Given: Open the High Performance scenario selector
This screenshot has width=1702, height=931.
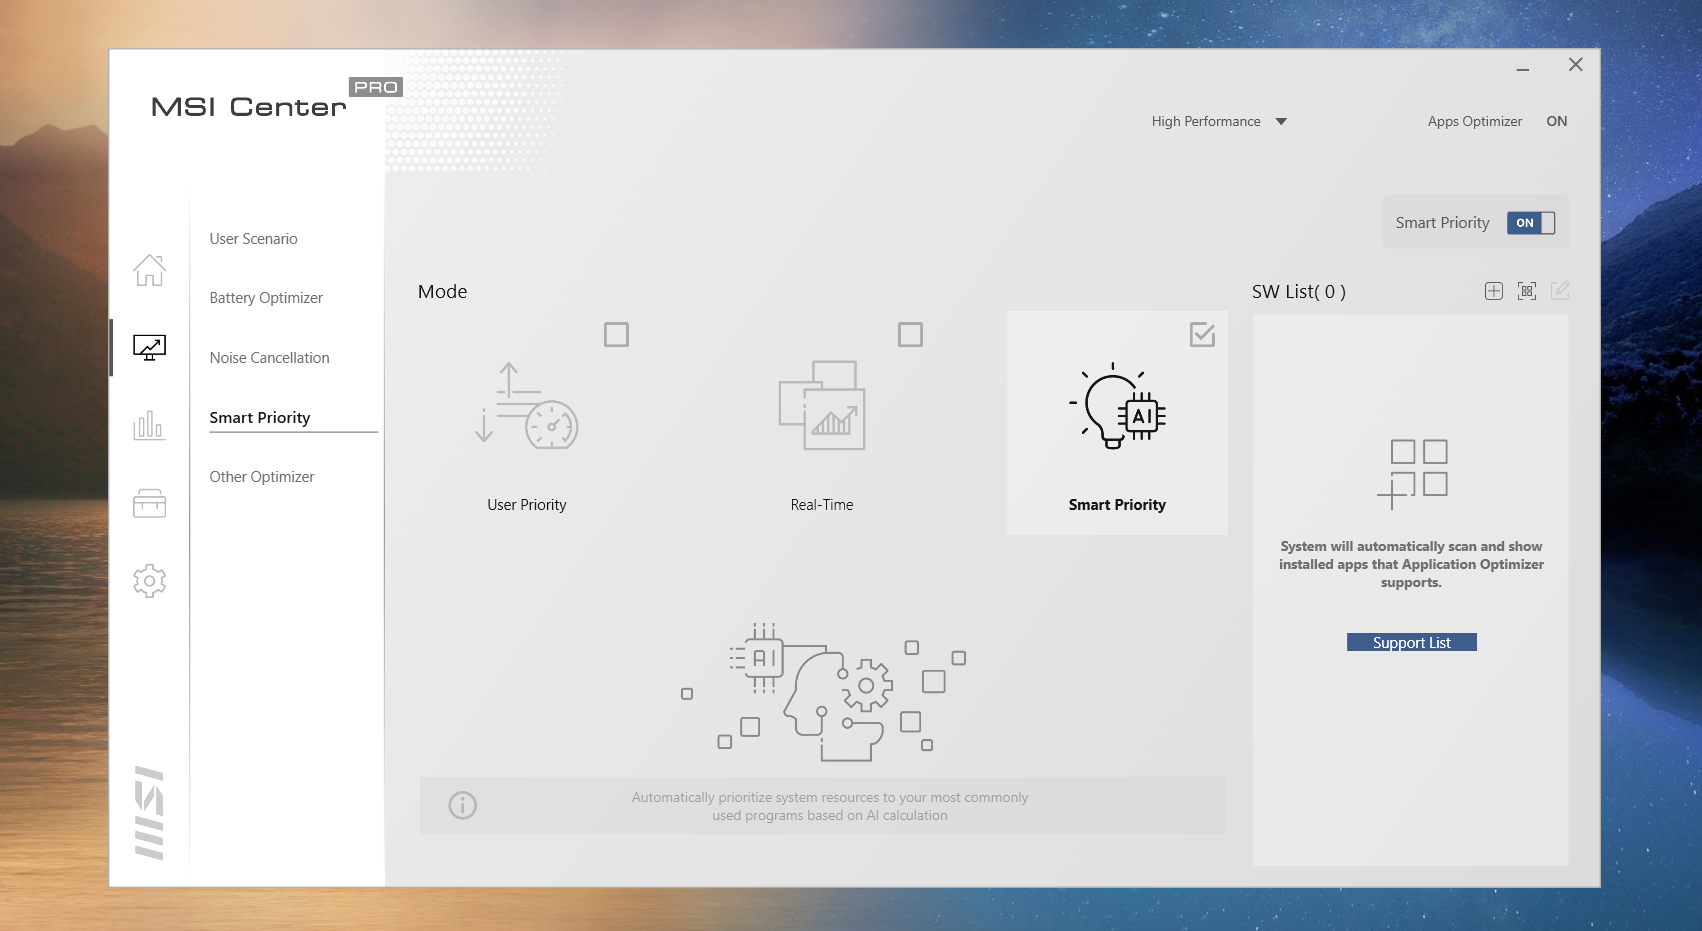Looking at the screenshot, I should [1219, 121].
